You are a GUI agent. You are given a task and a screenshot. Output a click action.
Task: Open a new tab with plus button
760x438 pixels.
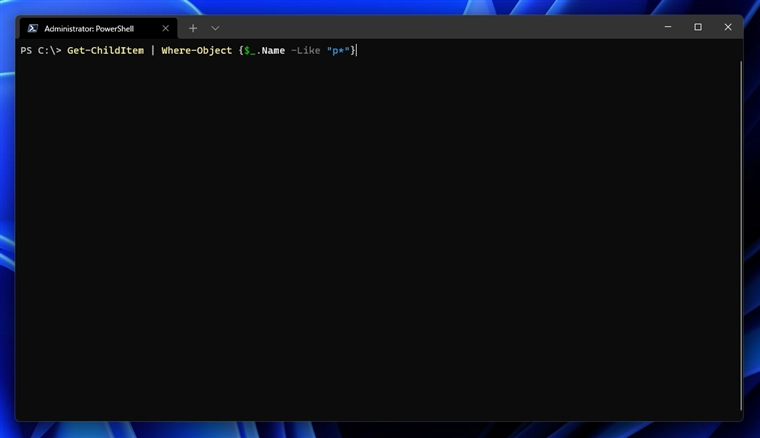[x=193, y=29]
